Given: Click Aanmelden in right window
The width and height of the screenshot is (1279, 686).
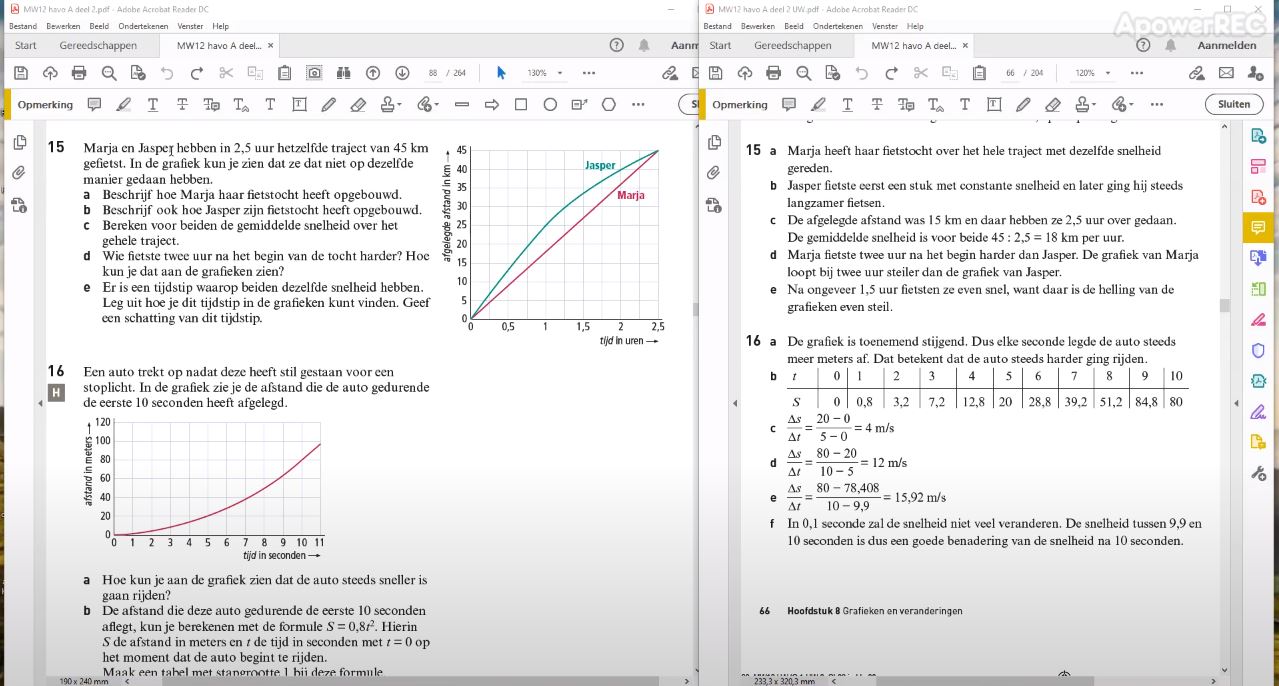Looking at the screenshot, I should point(1227,45).
